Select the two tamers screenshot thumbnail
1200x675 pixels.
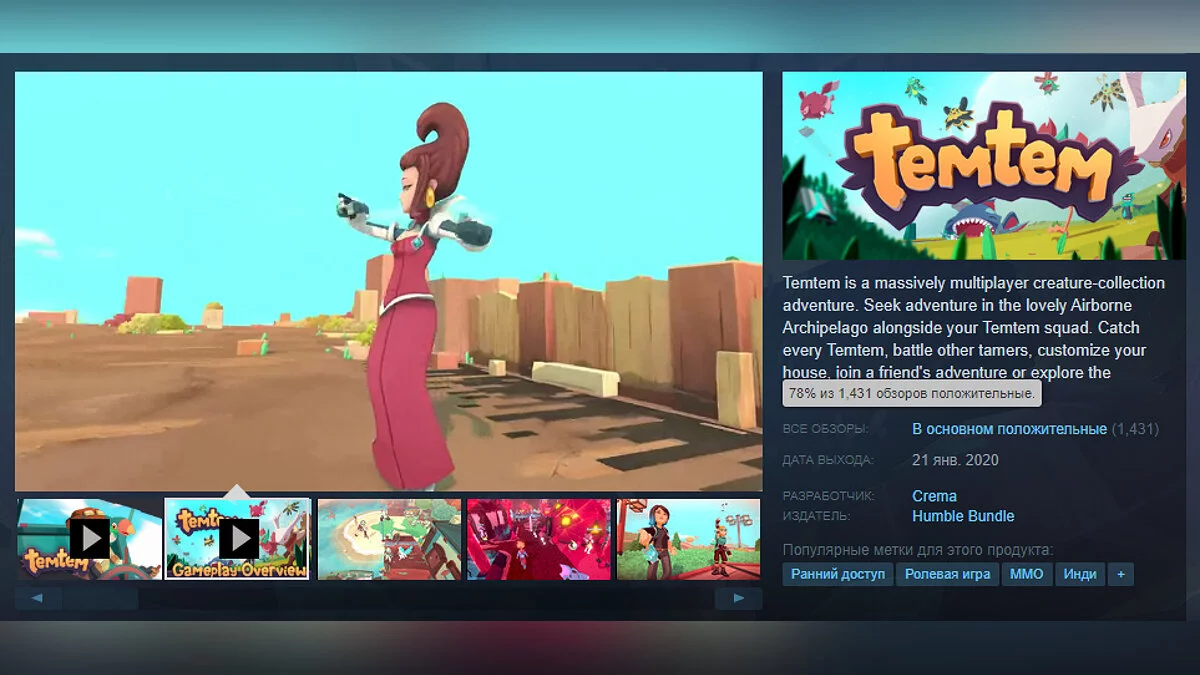[688, 539]
